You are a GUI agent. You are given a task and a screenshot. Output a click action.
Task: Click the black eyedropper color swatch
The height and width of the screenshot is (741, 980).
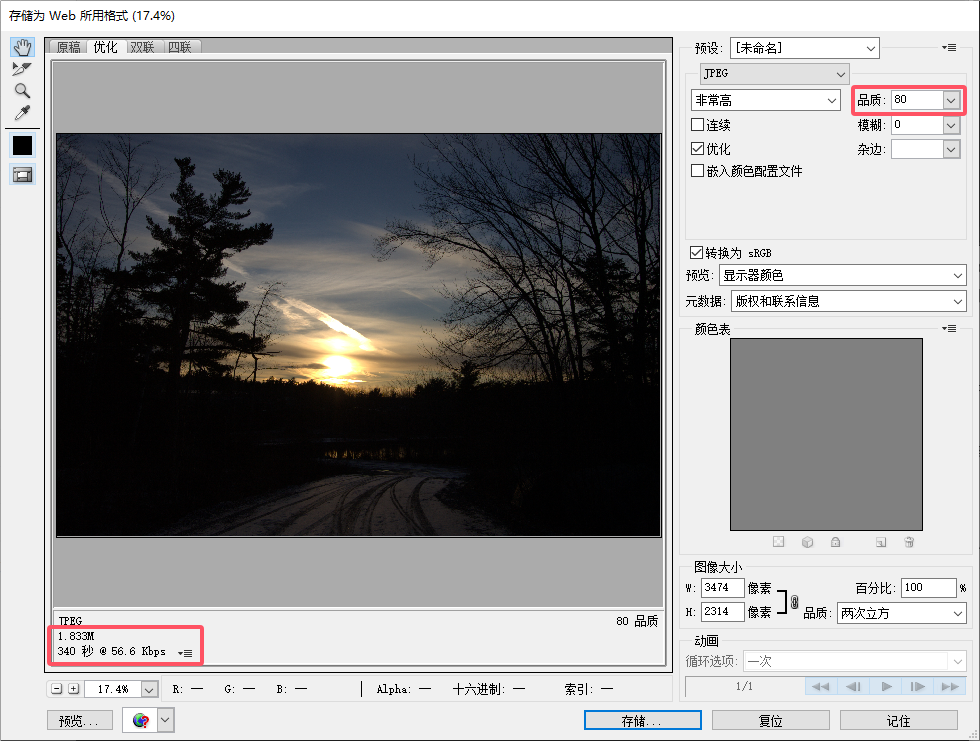pyautogui.click(x=22, y=145)
